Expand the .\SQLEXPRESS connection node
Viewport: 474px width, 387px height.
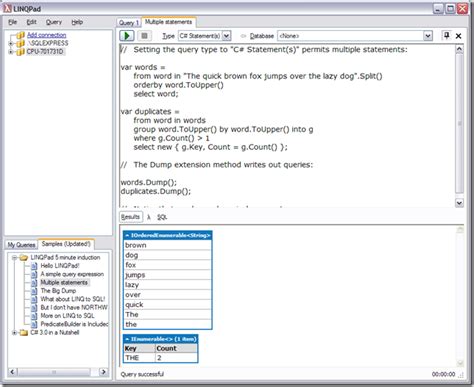coord(11,44)
